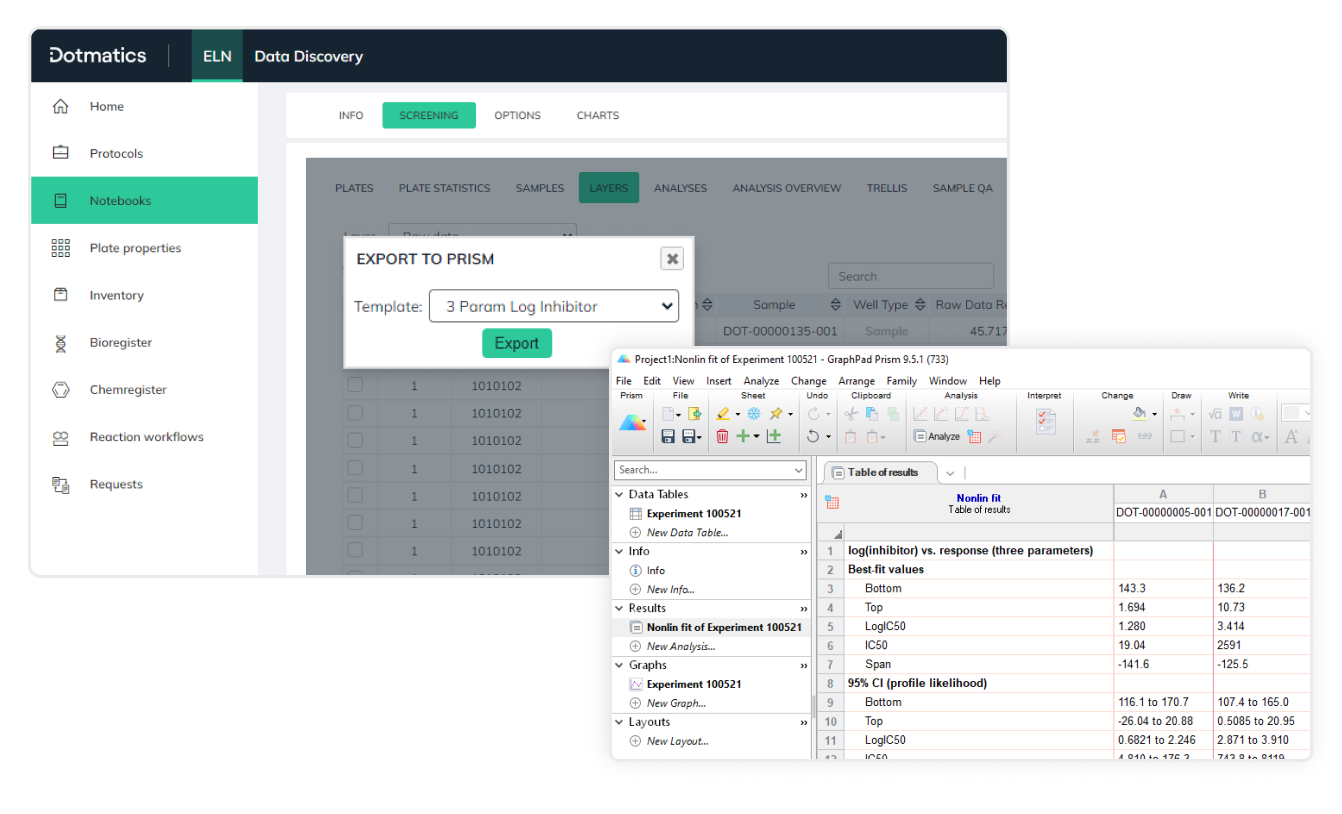Open the Requests icon in sidebar
Image resolution: width=1342 pixels, height=814 pixels.
coord(61,485)
